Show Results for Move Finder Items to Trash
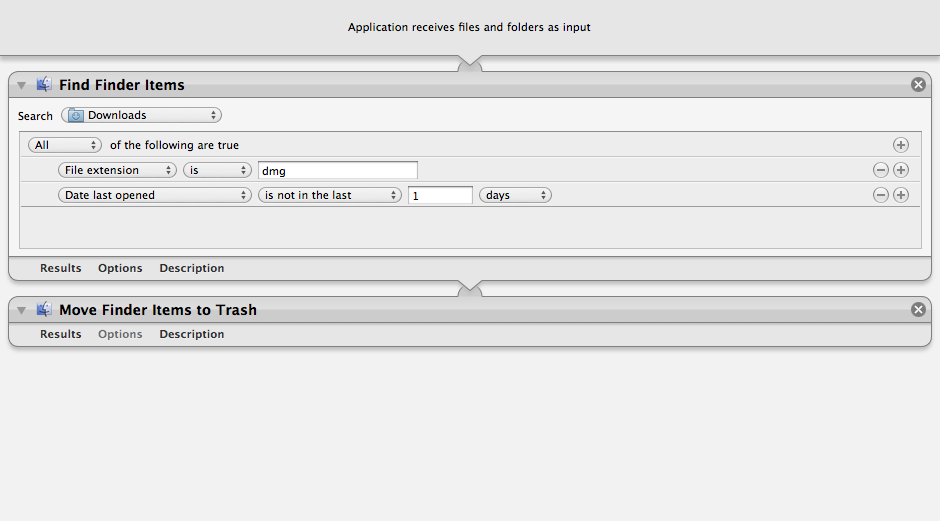This screenshot has width=940, height=521. (x=61, y=334)
